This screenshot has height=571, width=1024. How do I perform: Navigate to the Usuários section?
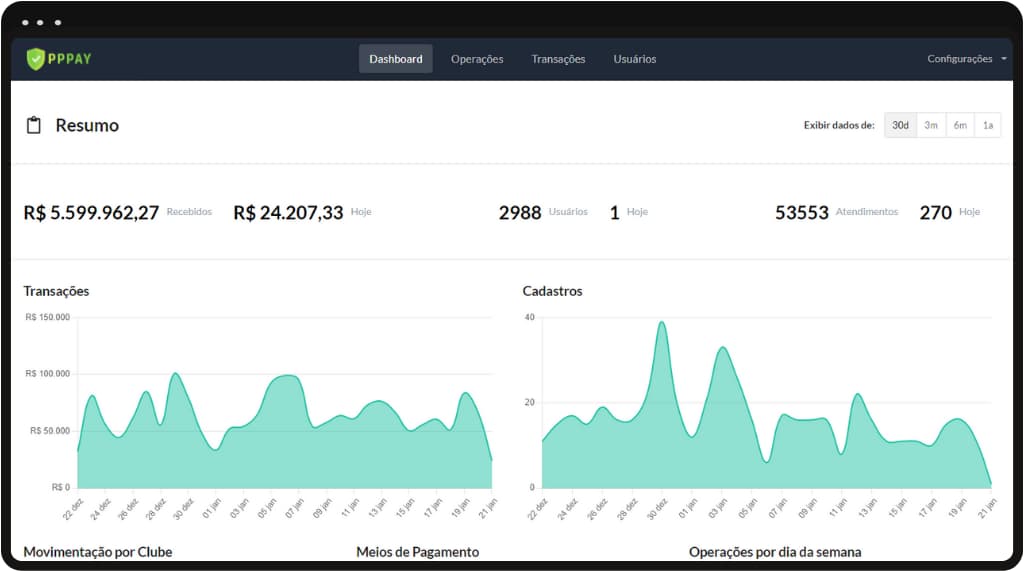[634, 59]
